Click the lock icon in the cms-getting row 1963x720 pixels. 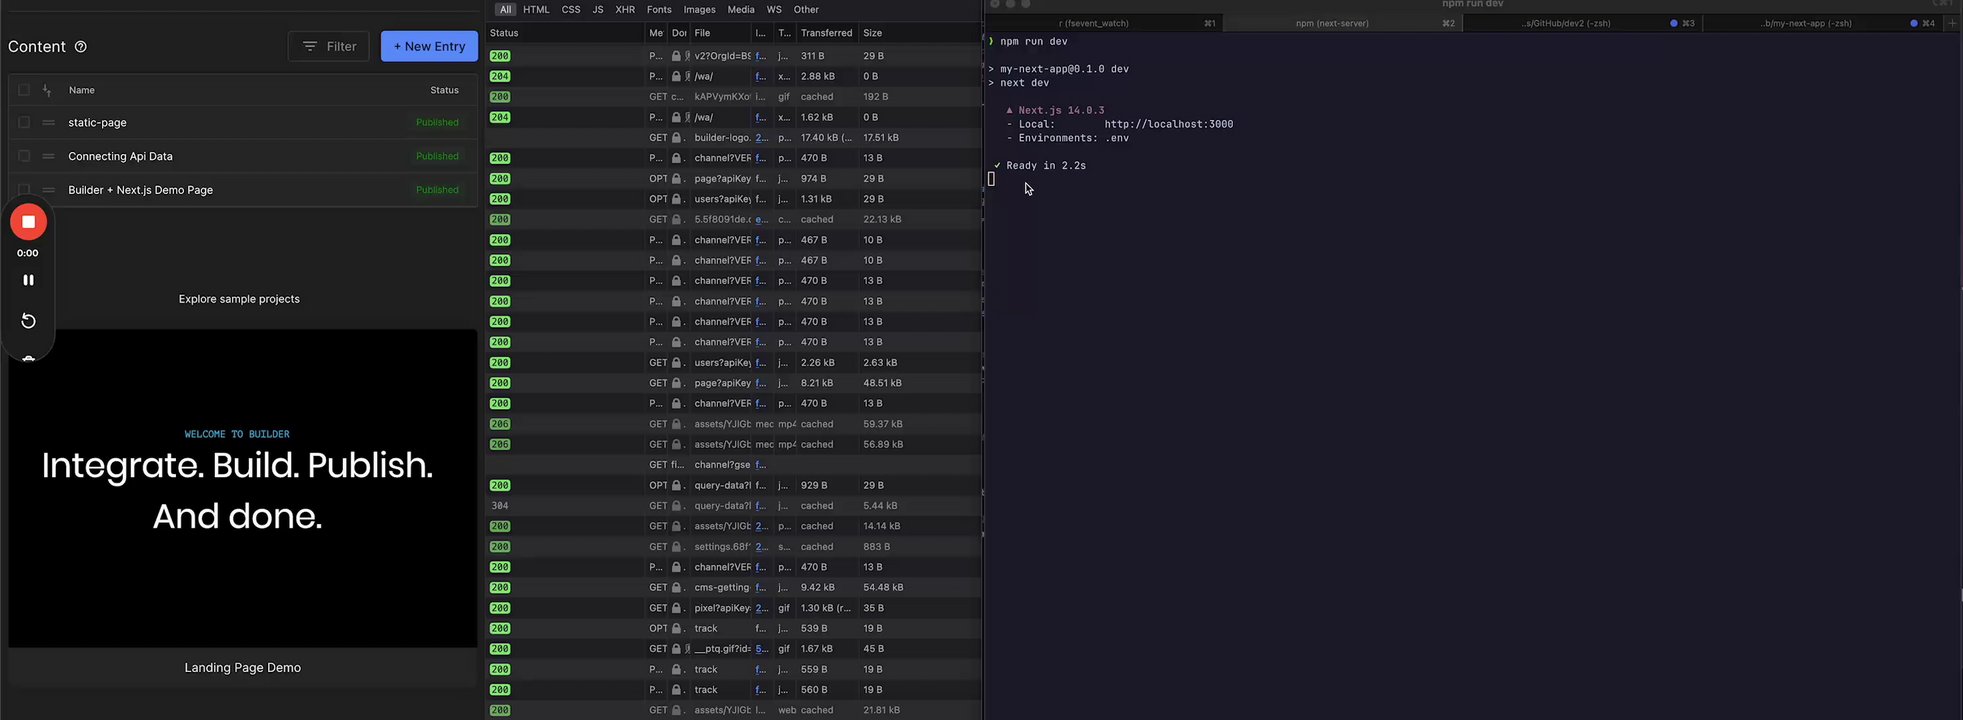pos(676,588)
